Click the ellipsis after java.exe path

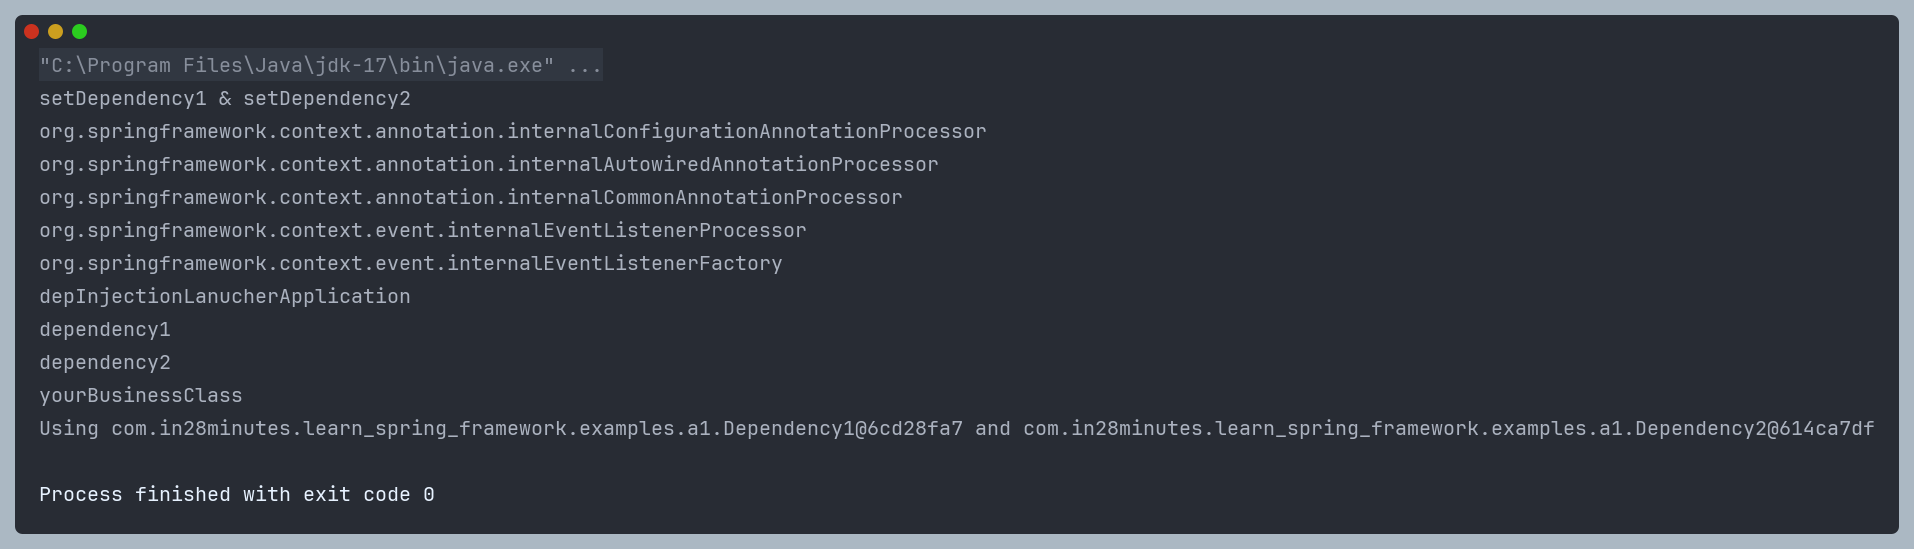(x=584, y=66)
